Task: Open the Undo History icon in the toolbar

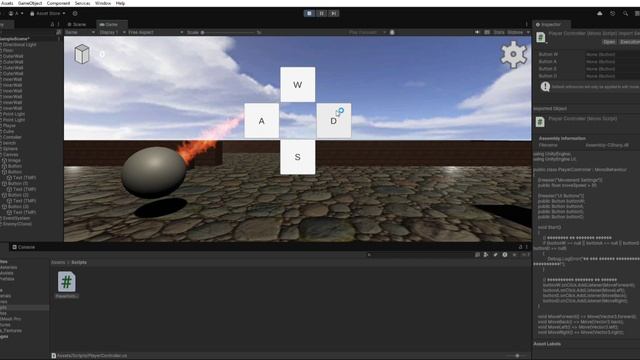Action: pyautogui.click(x=613, y=13)
